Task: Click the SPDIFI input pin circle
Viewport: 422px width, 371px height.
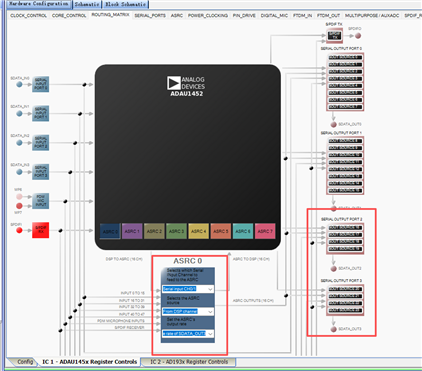Action: pos(19,230)
